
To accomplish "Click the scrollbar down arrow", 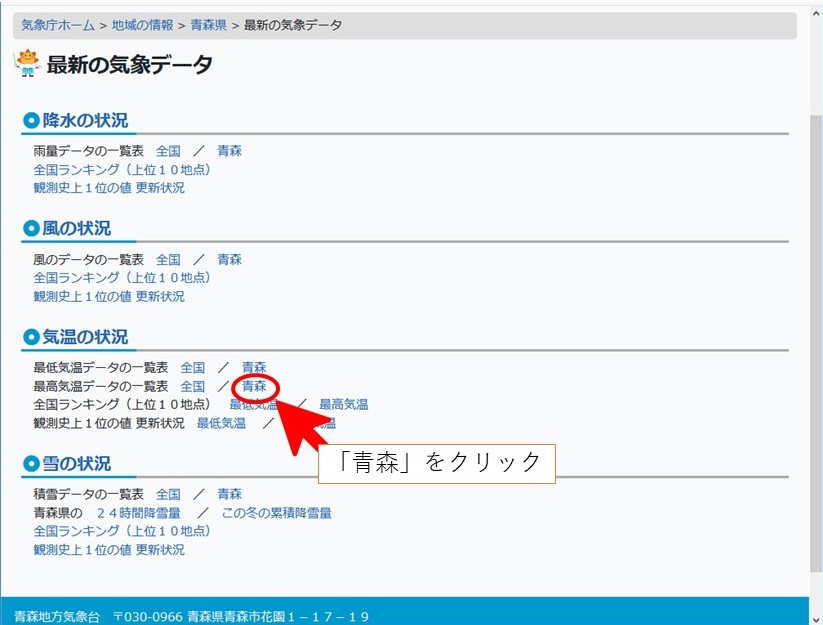I will tap(816, 619).
